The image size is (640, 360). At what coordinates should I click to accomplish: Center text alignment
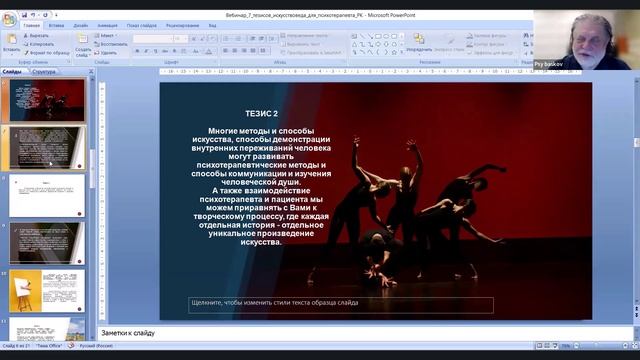click(x=235, y=51)
